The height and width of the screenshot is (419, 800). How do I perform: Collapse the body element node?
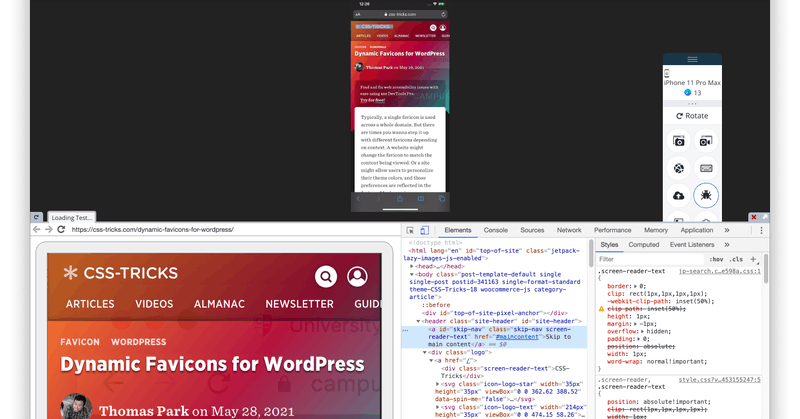coord(412,275)
